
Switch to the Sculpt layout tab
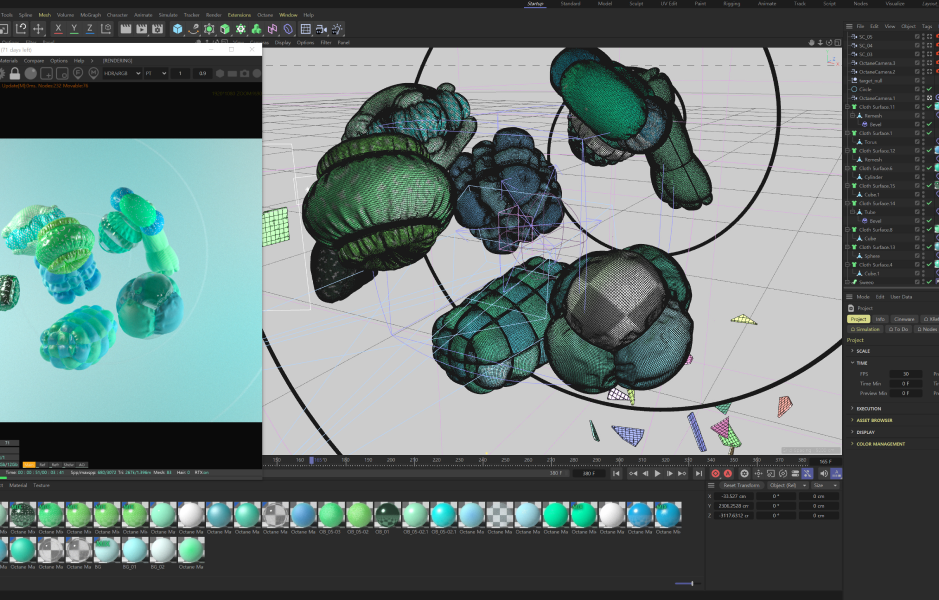[x=636, y=4]
